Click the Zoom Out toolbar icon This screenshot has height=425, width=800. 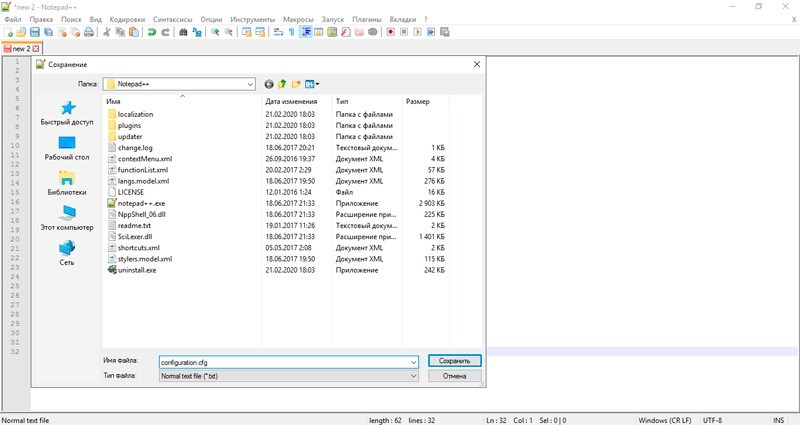[229, 32]
